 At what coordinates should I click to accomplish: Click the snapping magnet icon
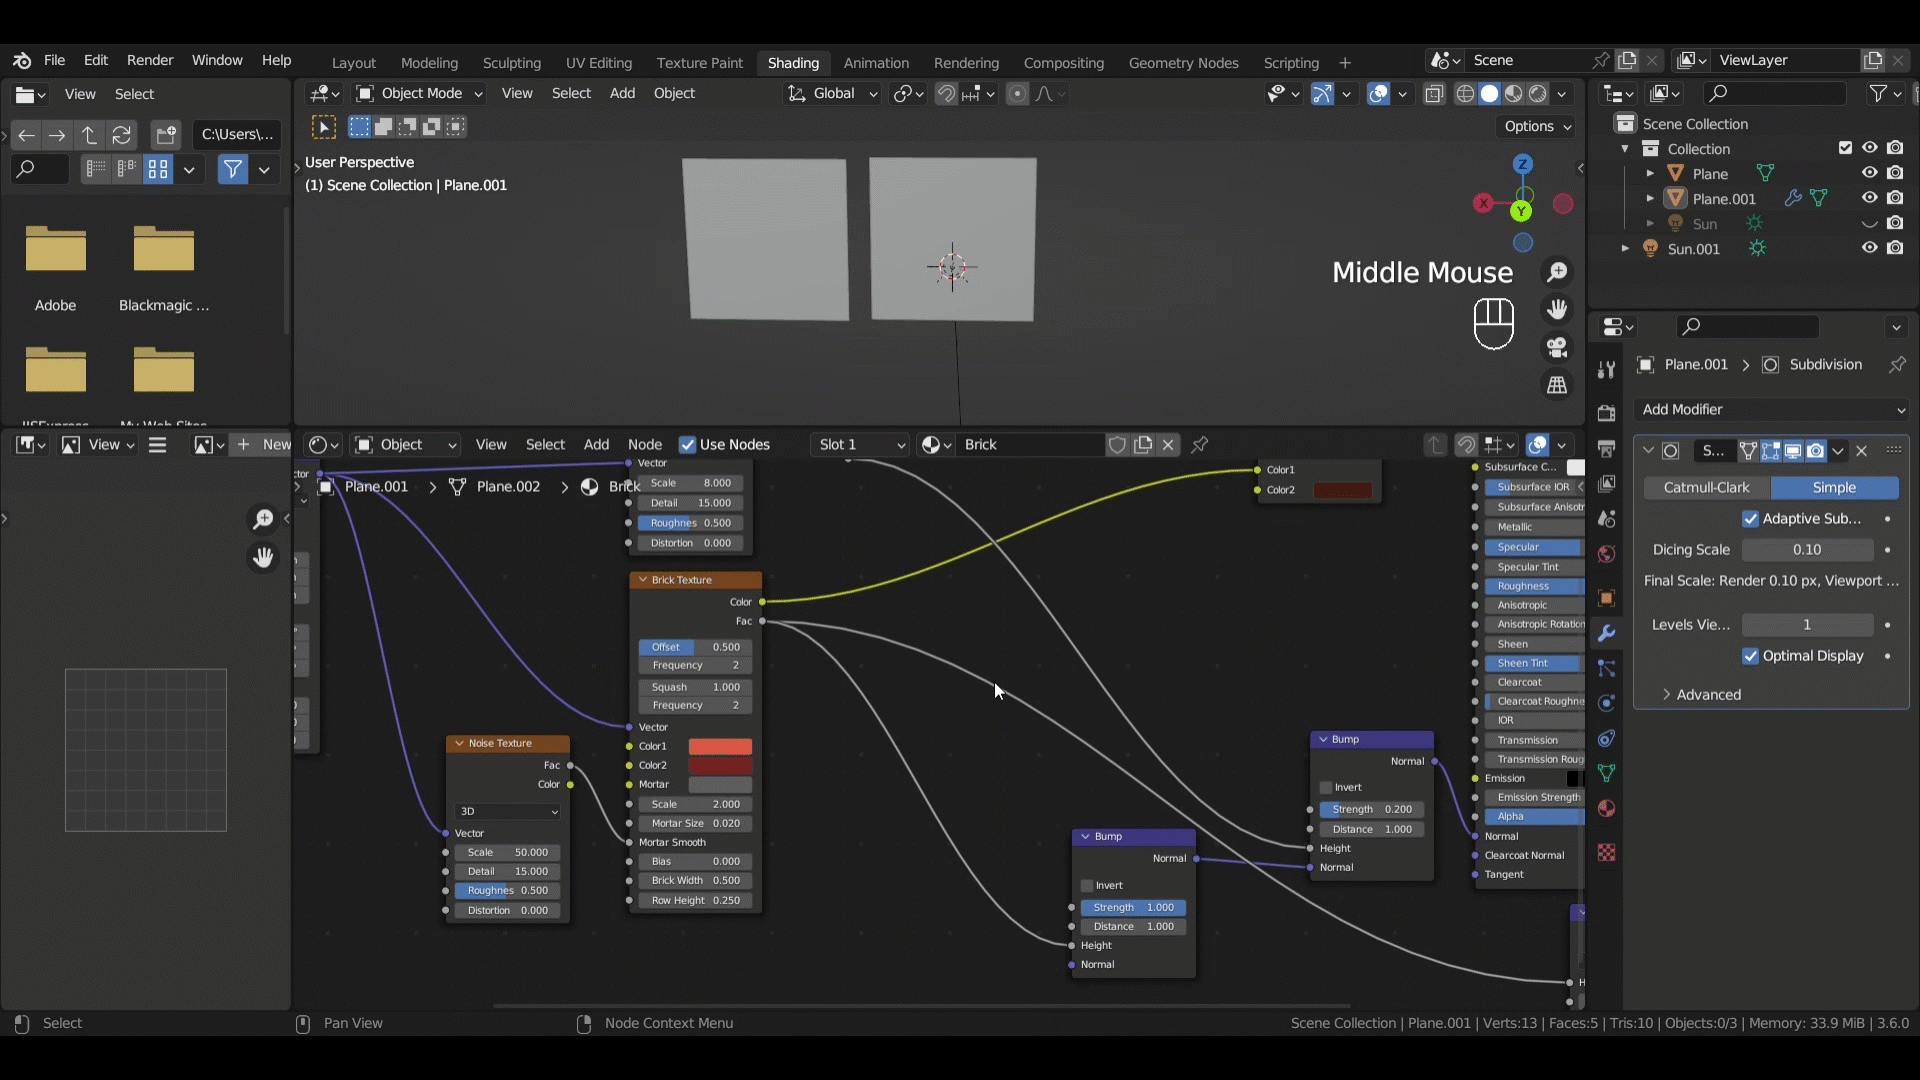945,93
